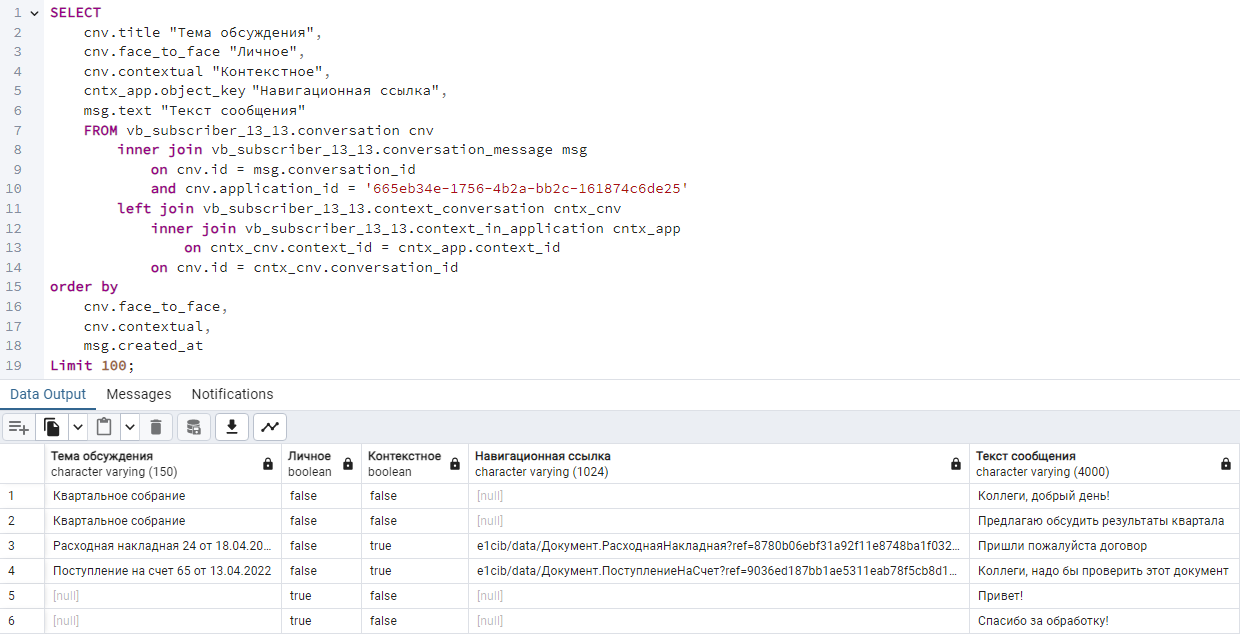Click lock icon in Контекстное column header
Screen dimensions: 1240x634
pyautogui.click(x=455, y=464)
